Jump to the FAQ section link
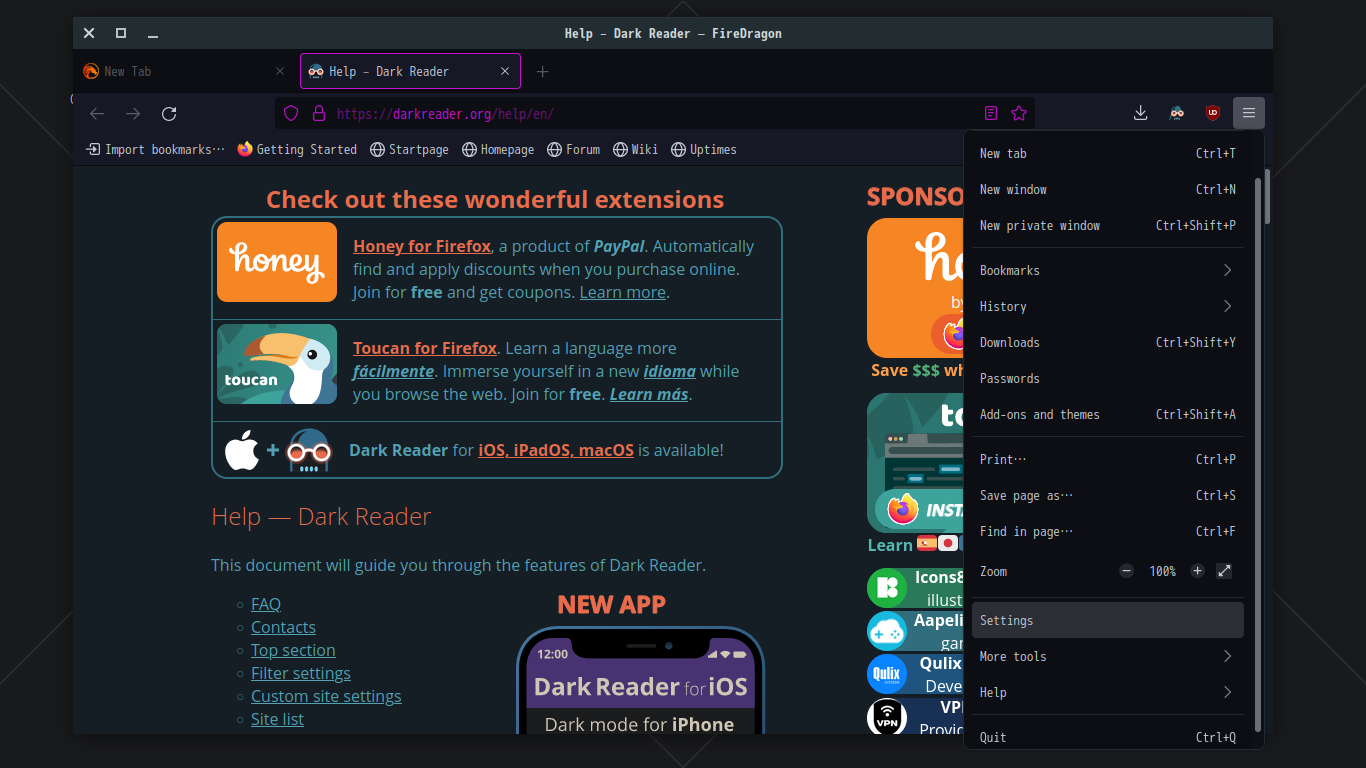 (266, 604)
